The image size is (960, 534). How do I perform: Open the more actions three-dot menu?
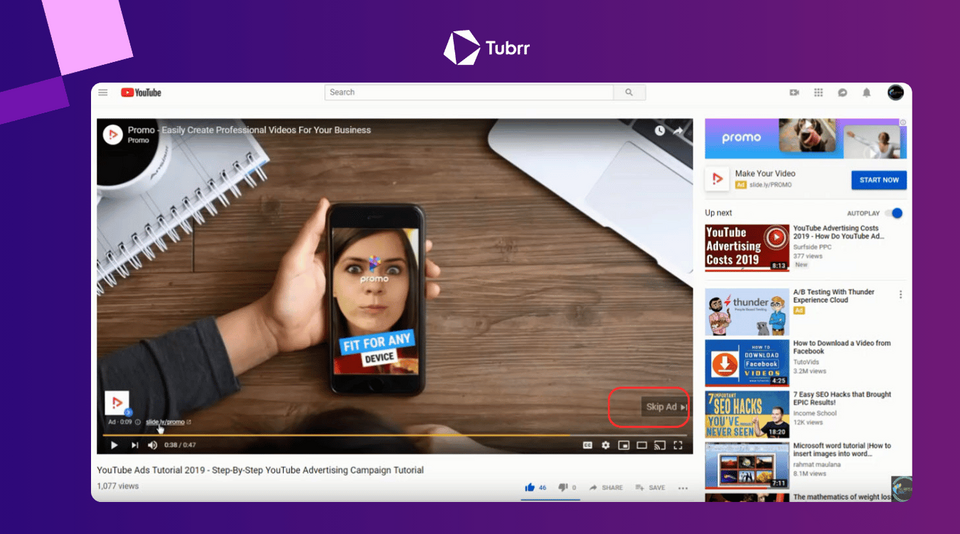tap(683, 488)
